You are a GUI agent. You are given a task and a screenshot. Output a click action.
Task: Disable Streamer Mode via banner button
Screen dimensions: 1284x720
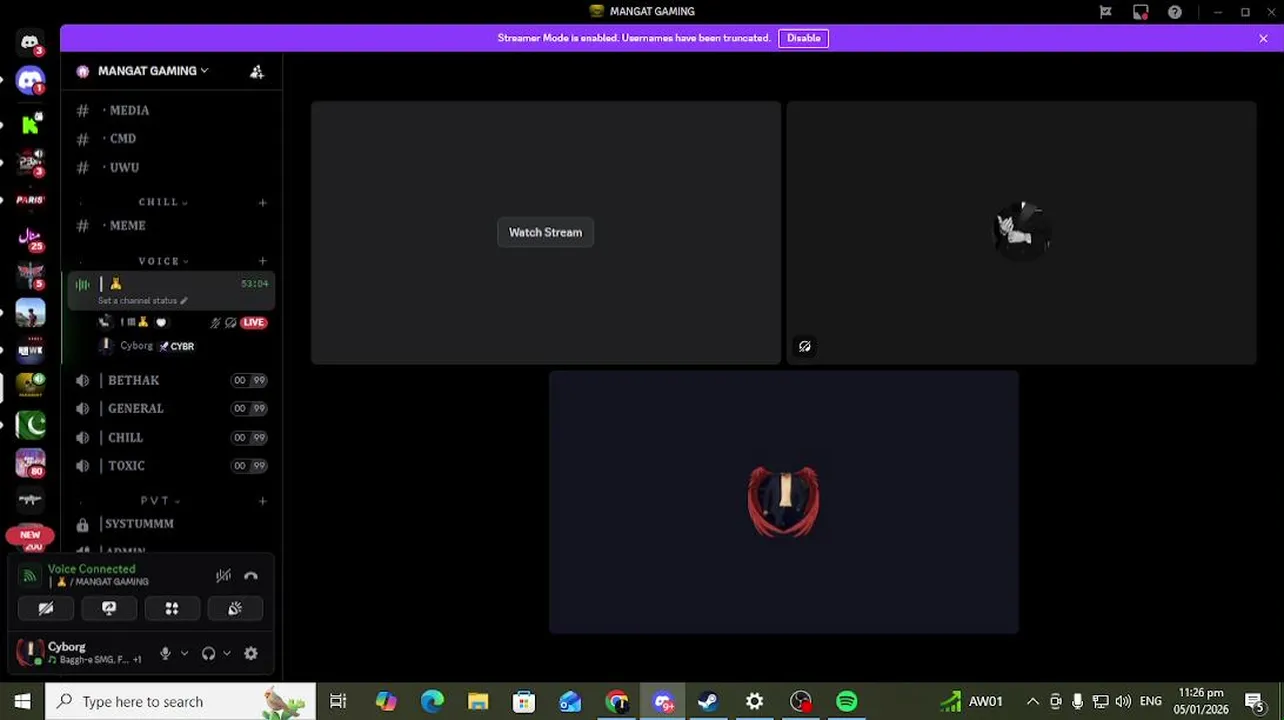click(x=803, y=38)
